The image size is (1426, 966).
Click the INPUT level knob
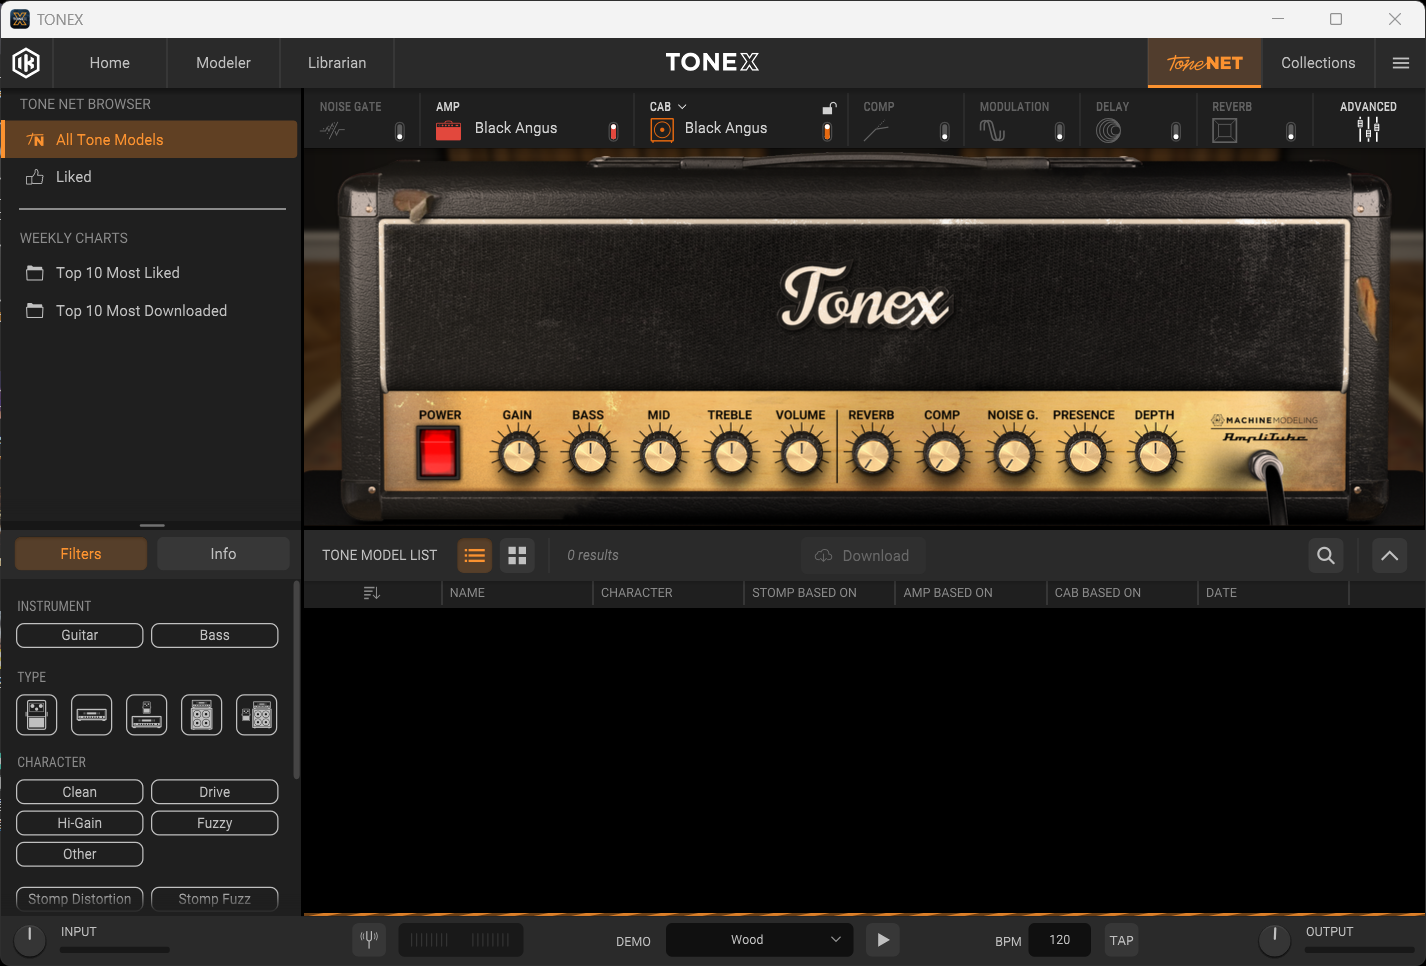(x=30, y=940)
